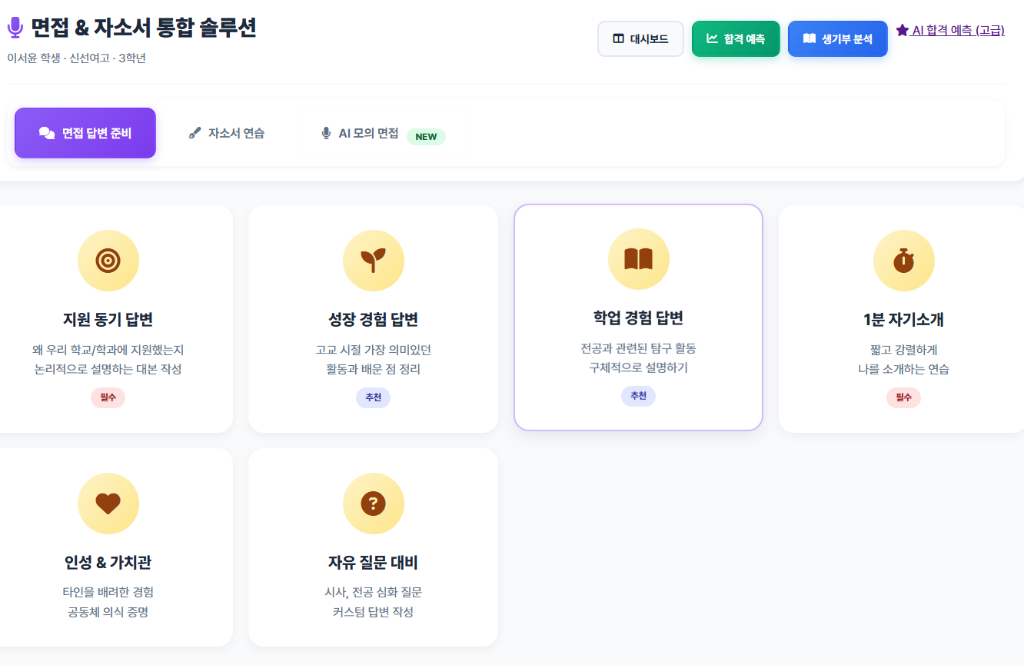Click the question mark icon on 자유 질문 대비 card

[x=373, y=504]
